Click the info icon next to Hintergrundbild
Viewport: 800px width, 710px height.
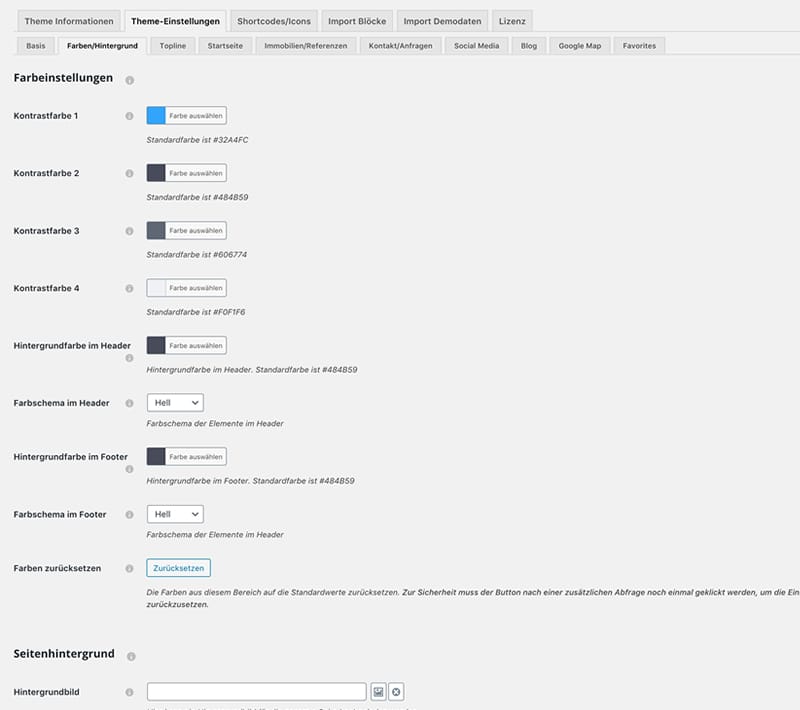[129, 692]
